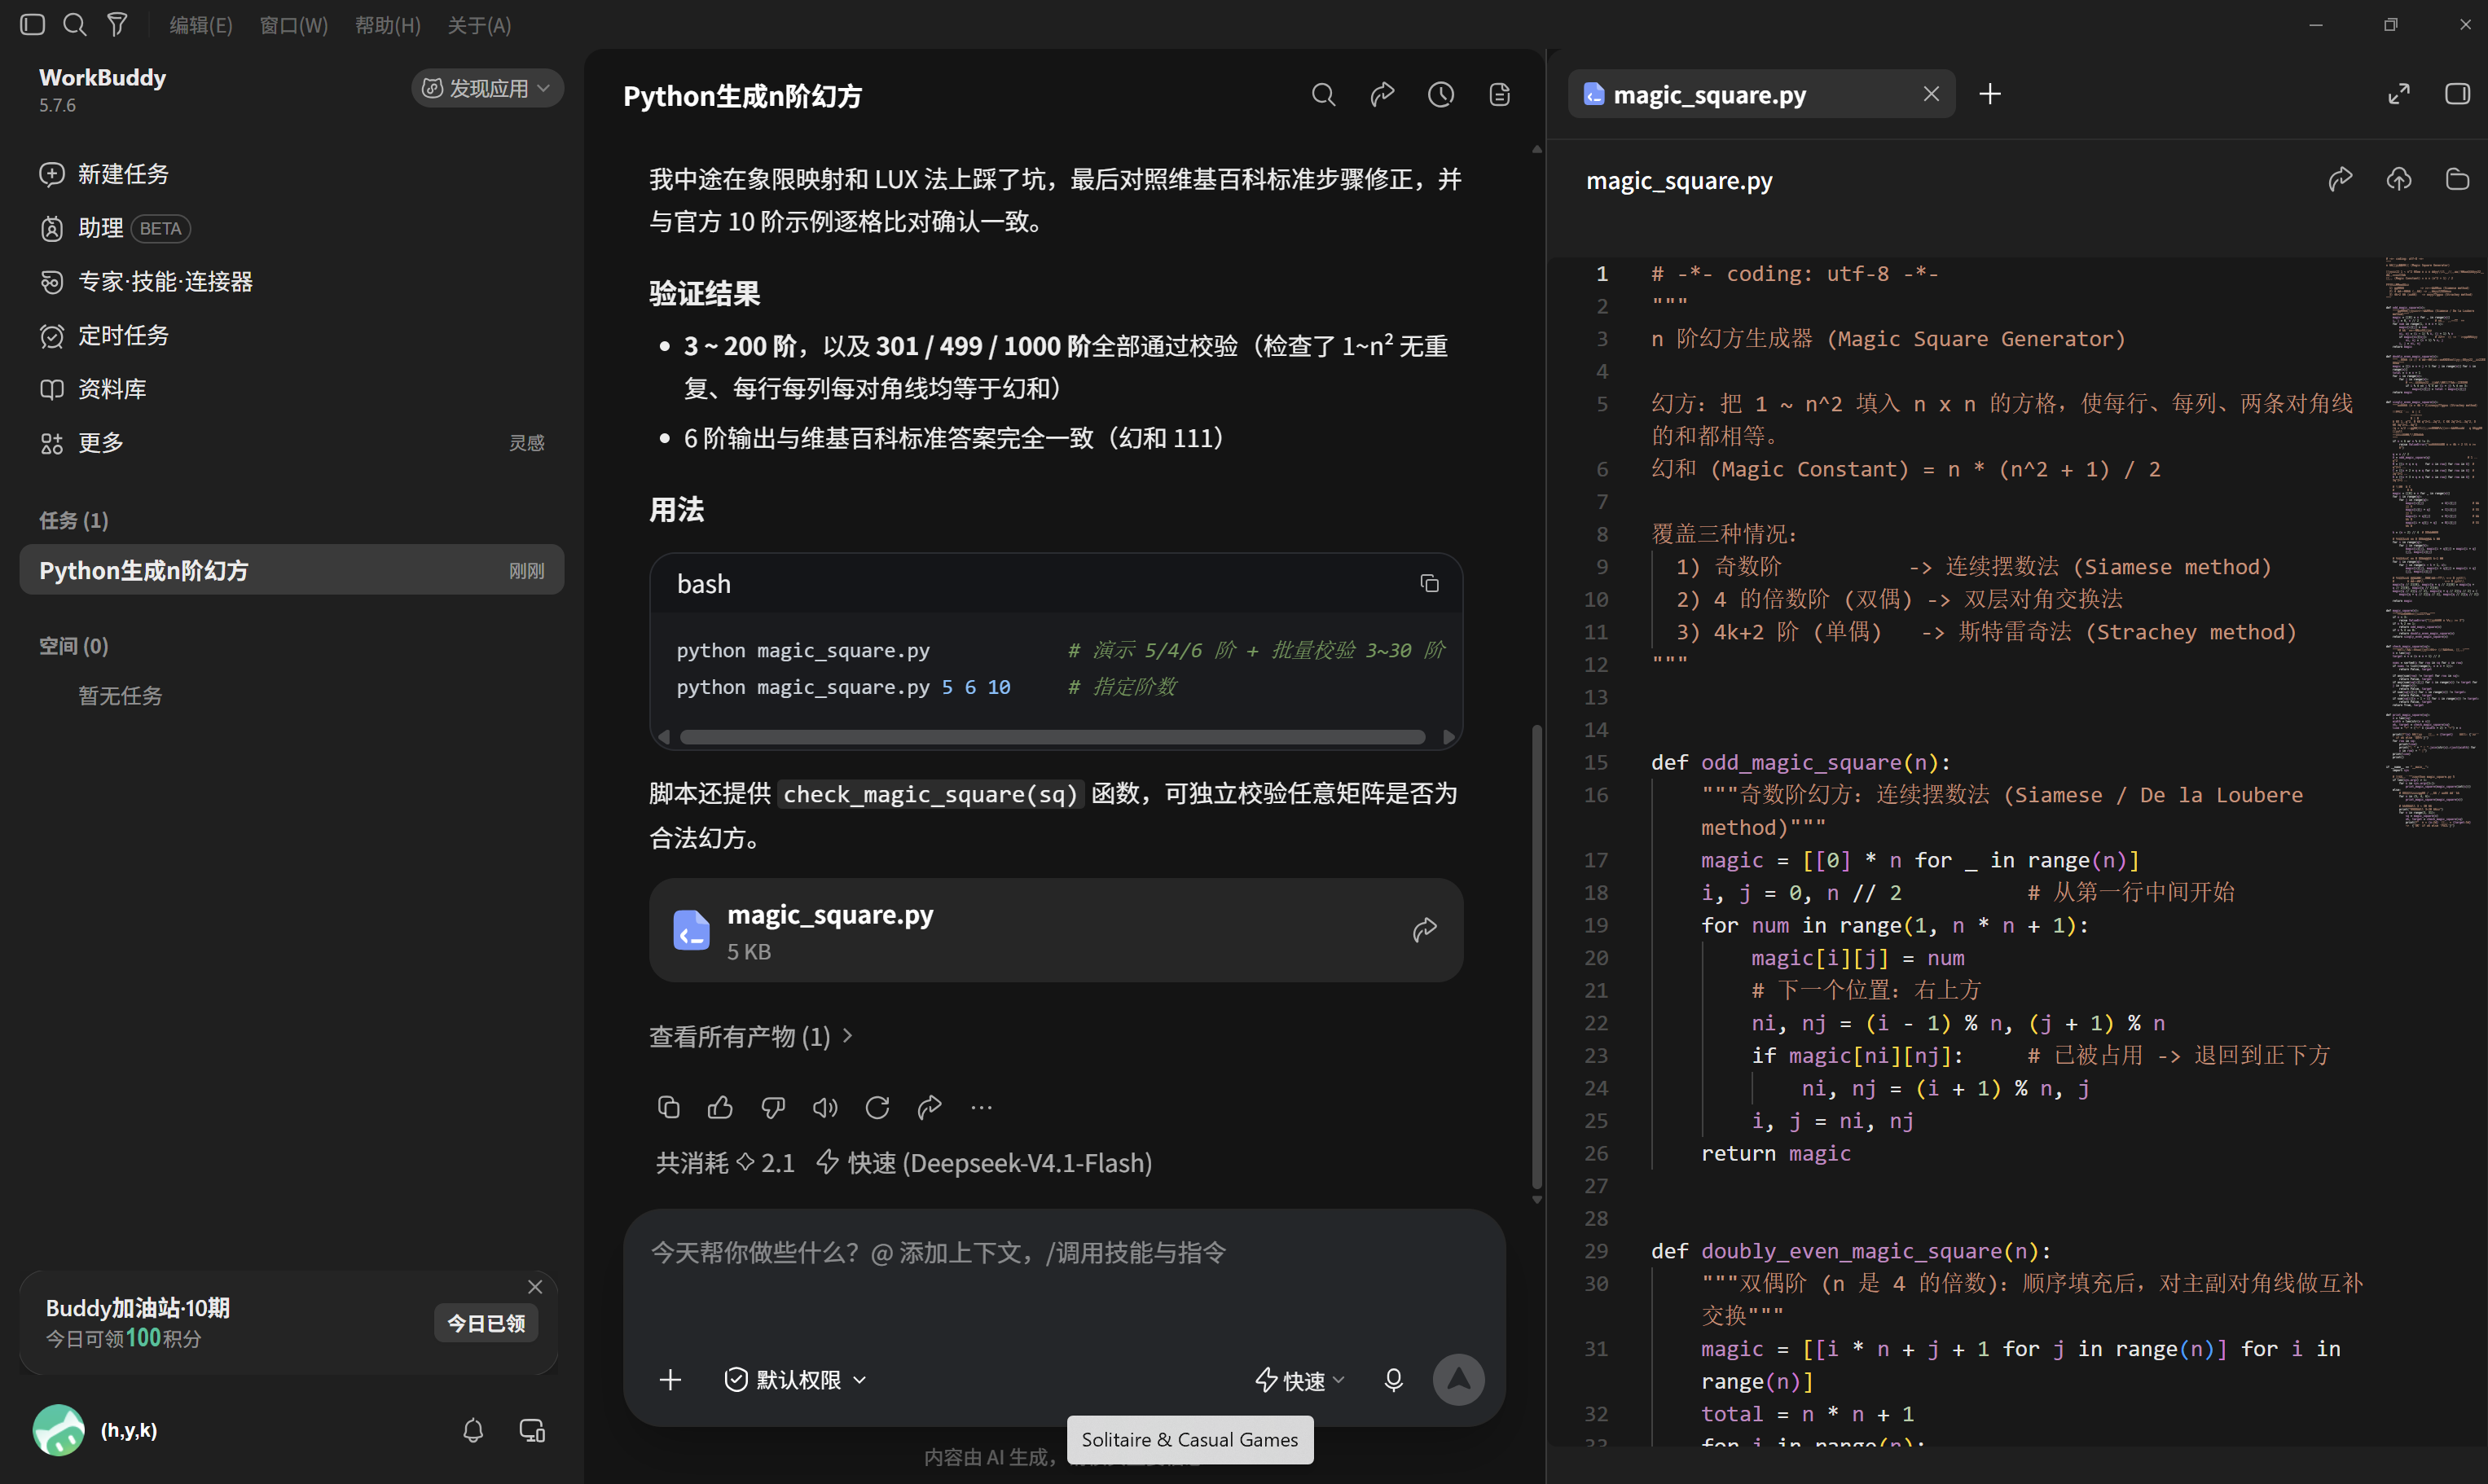Viewport: 2488px width, 1484px height.
Task: Expand the 发现应用 dropdown
Action: (487, 88)
